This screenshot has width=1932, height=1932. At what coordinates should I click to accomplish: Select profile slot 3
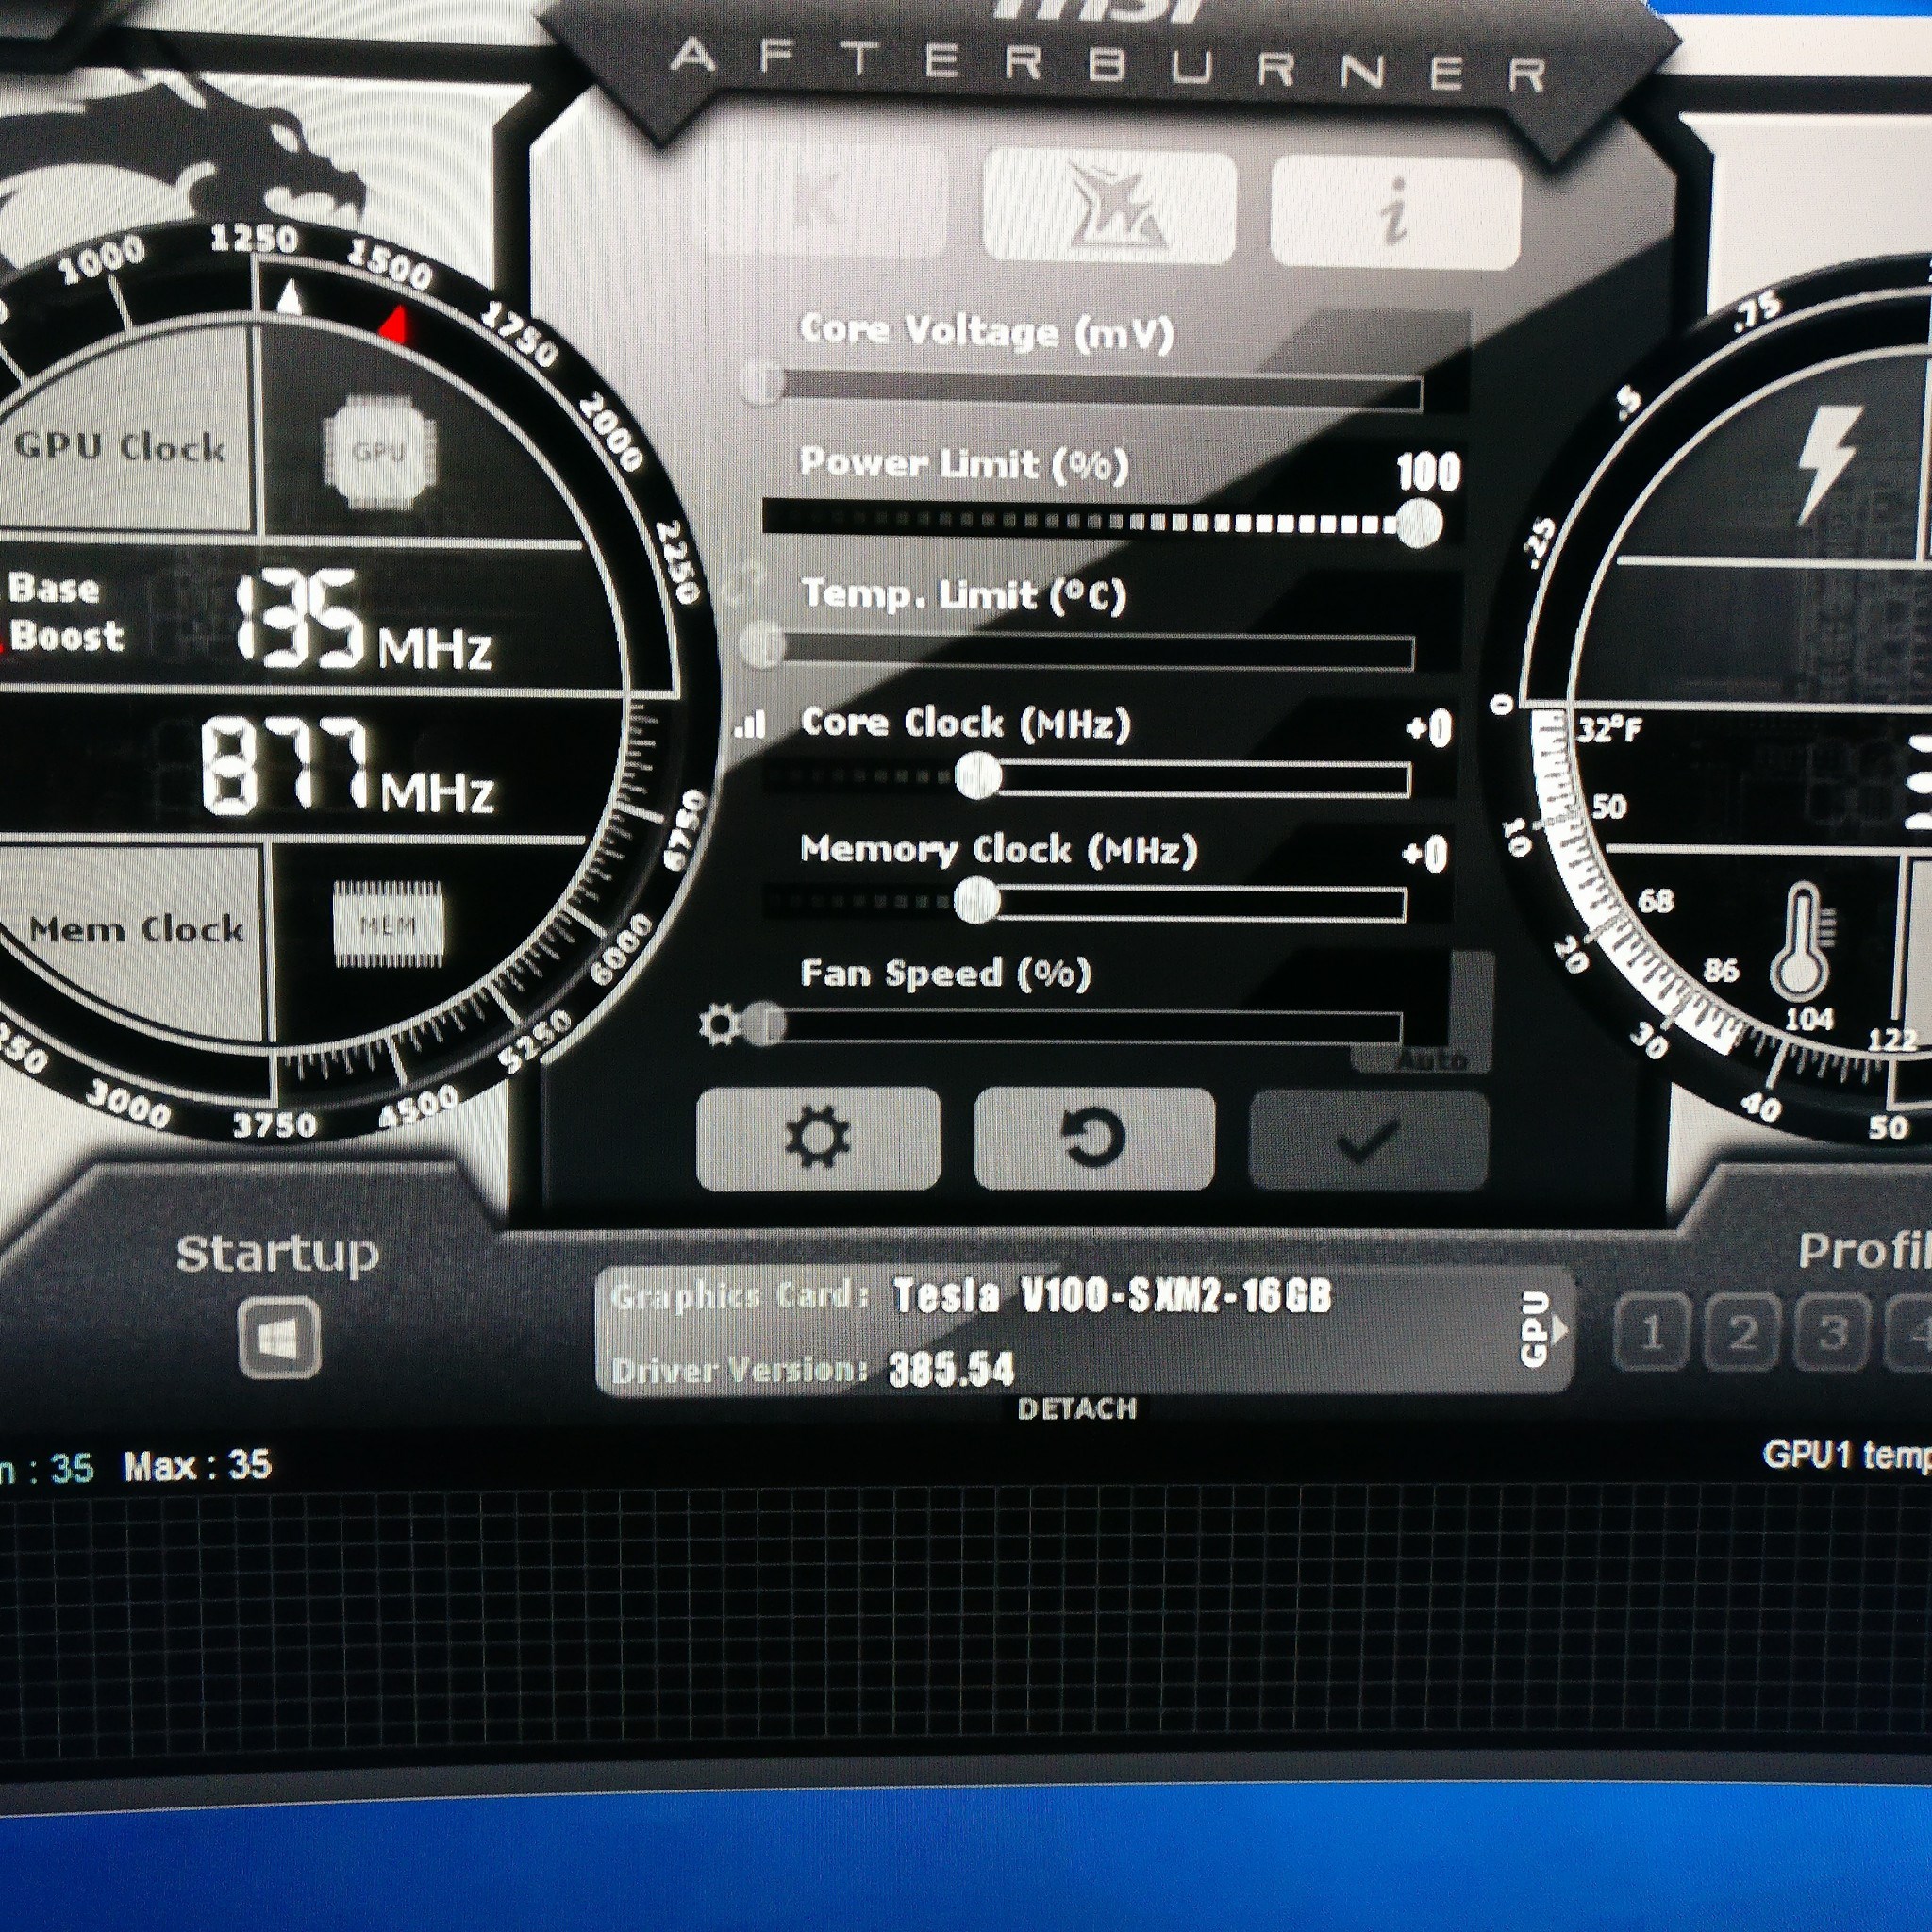click(x=1832, y=1333)
